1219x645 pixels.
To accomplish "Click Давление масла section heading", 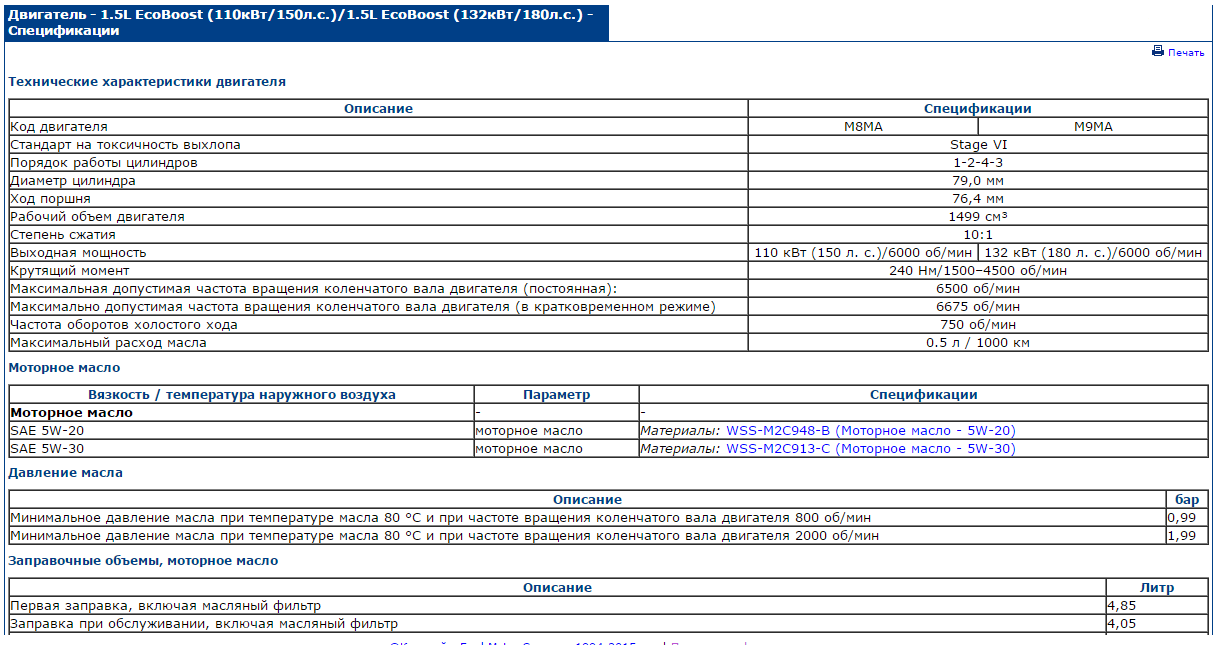I will (65, 472).
